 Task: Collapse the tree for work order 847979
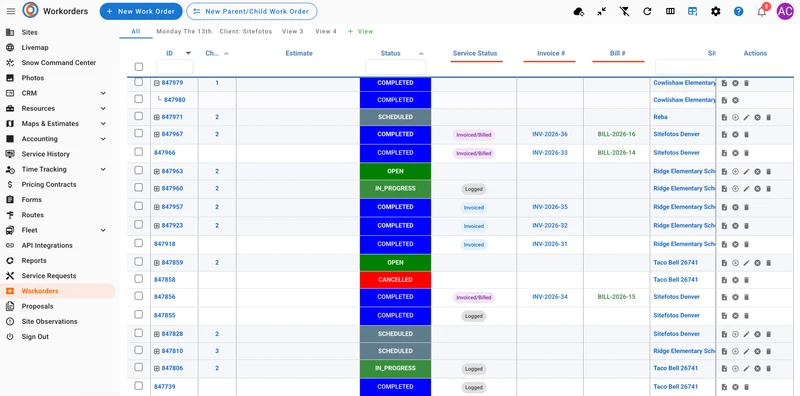157,83
